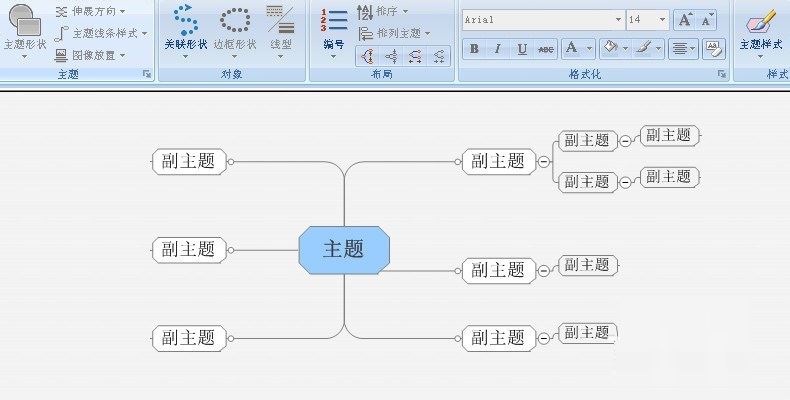Collapse the bottom-right 副主题 branch
This screenshot has height=400, width=790.
pyautogui.click(x=544, y=339)
